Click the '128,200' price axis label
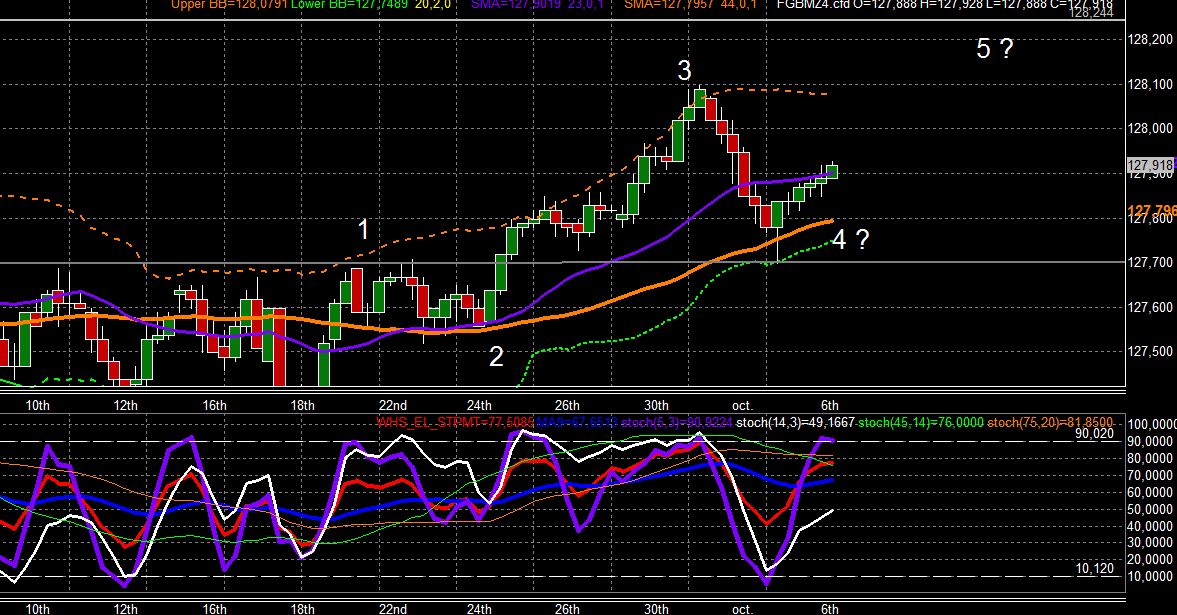The height and width of the screenshot is (615, 1177). point(1150,40)
